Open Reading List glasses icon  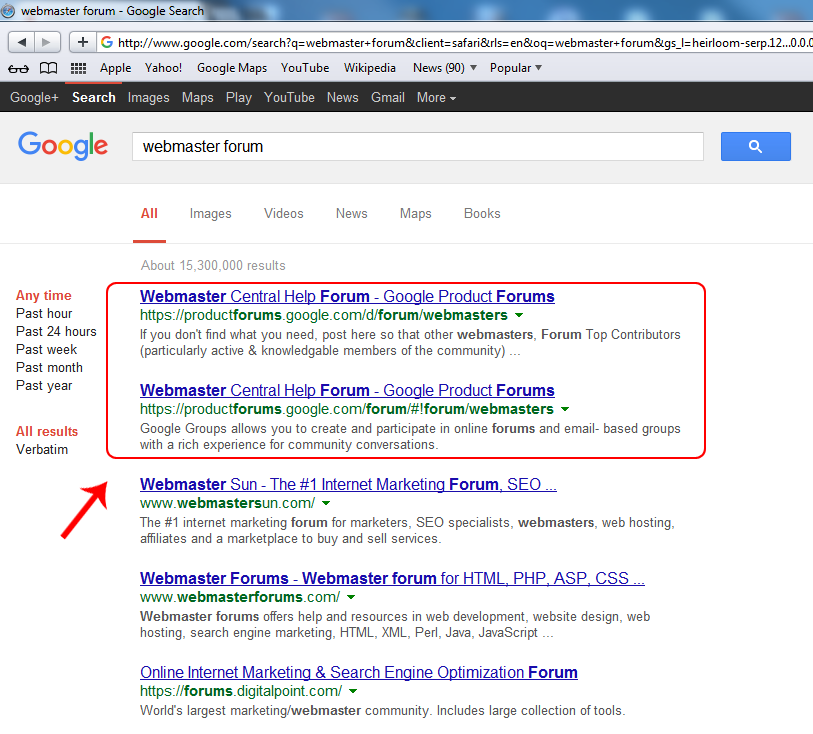pos(18,68)
